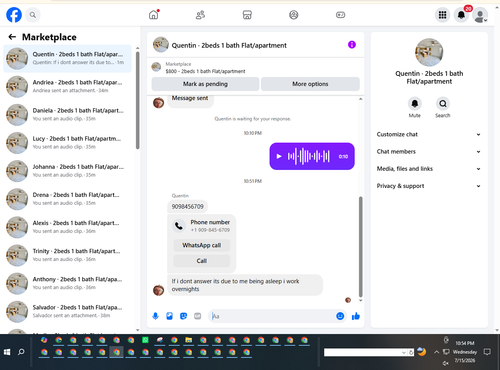This screenshot has height=370, width=500.
Task: Open the Drena conversation
Action: tap(67, 199)
